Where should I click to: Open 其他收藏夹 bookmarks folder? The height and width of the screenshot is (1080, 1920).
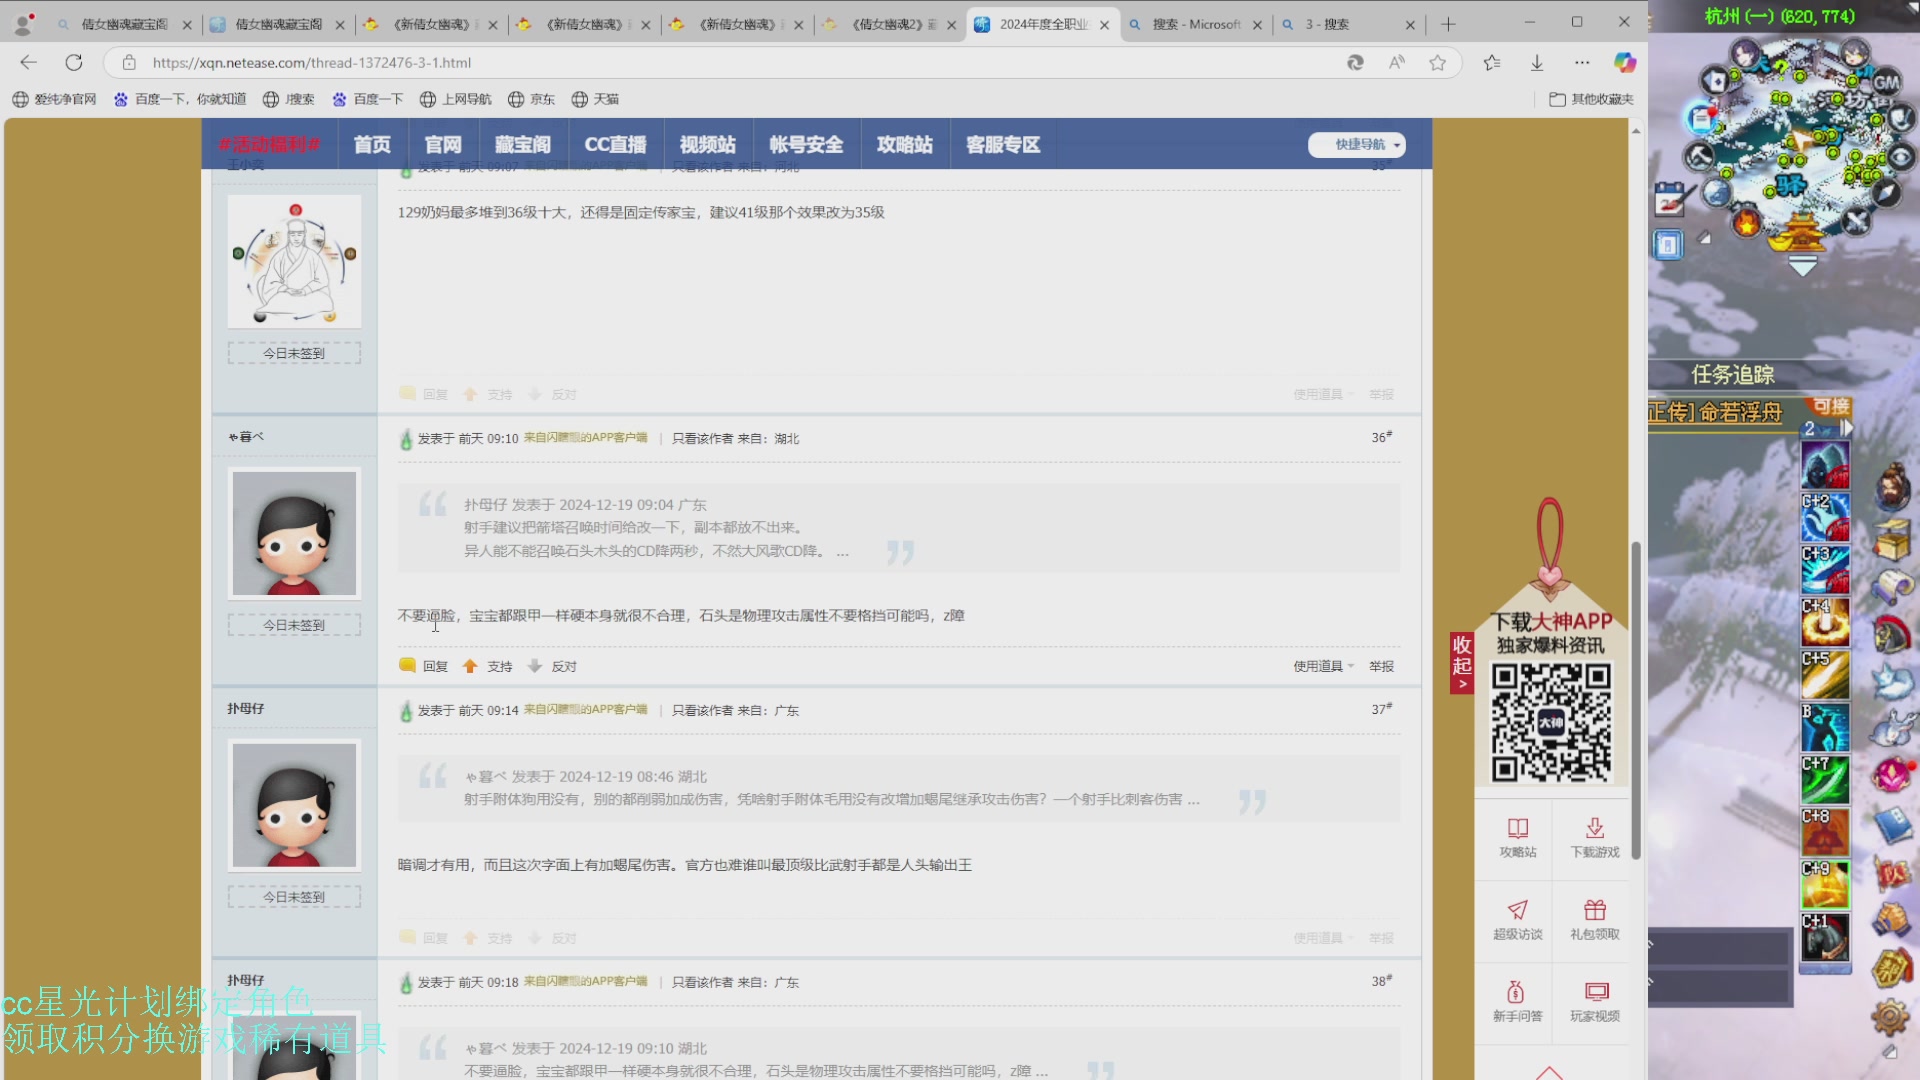1591,99
